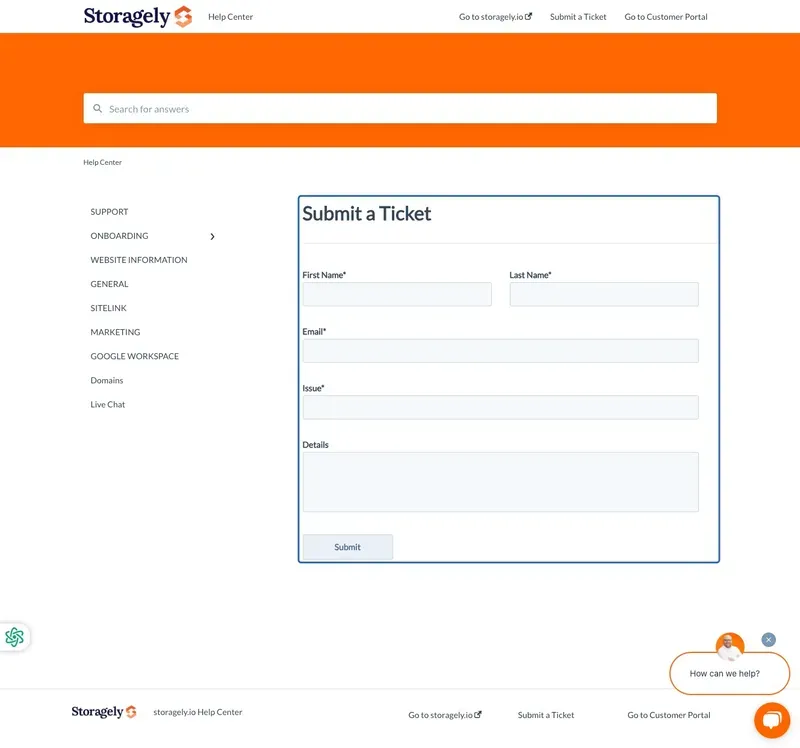Click the Storagely logo in the header

tap(138, 16)
